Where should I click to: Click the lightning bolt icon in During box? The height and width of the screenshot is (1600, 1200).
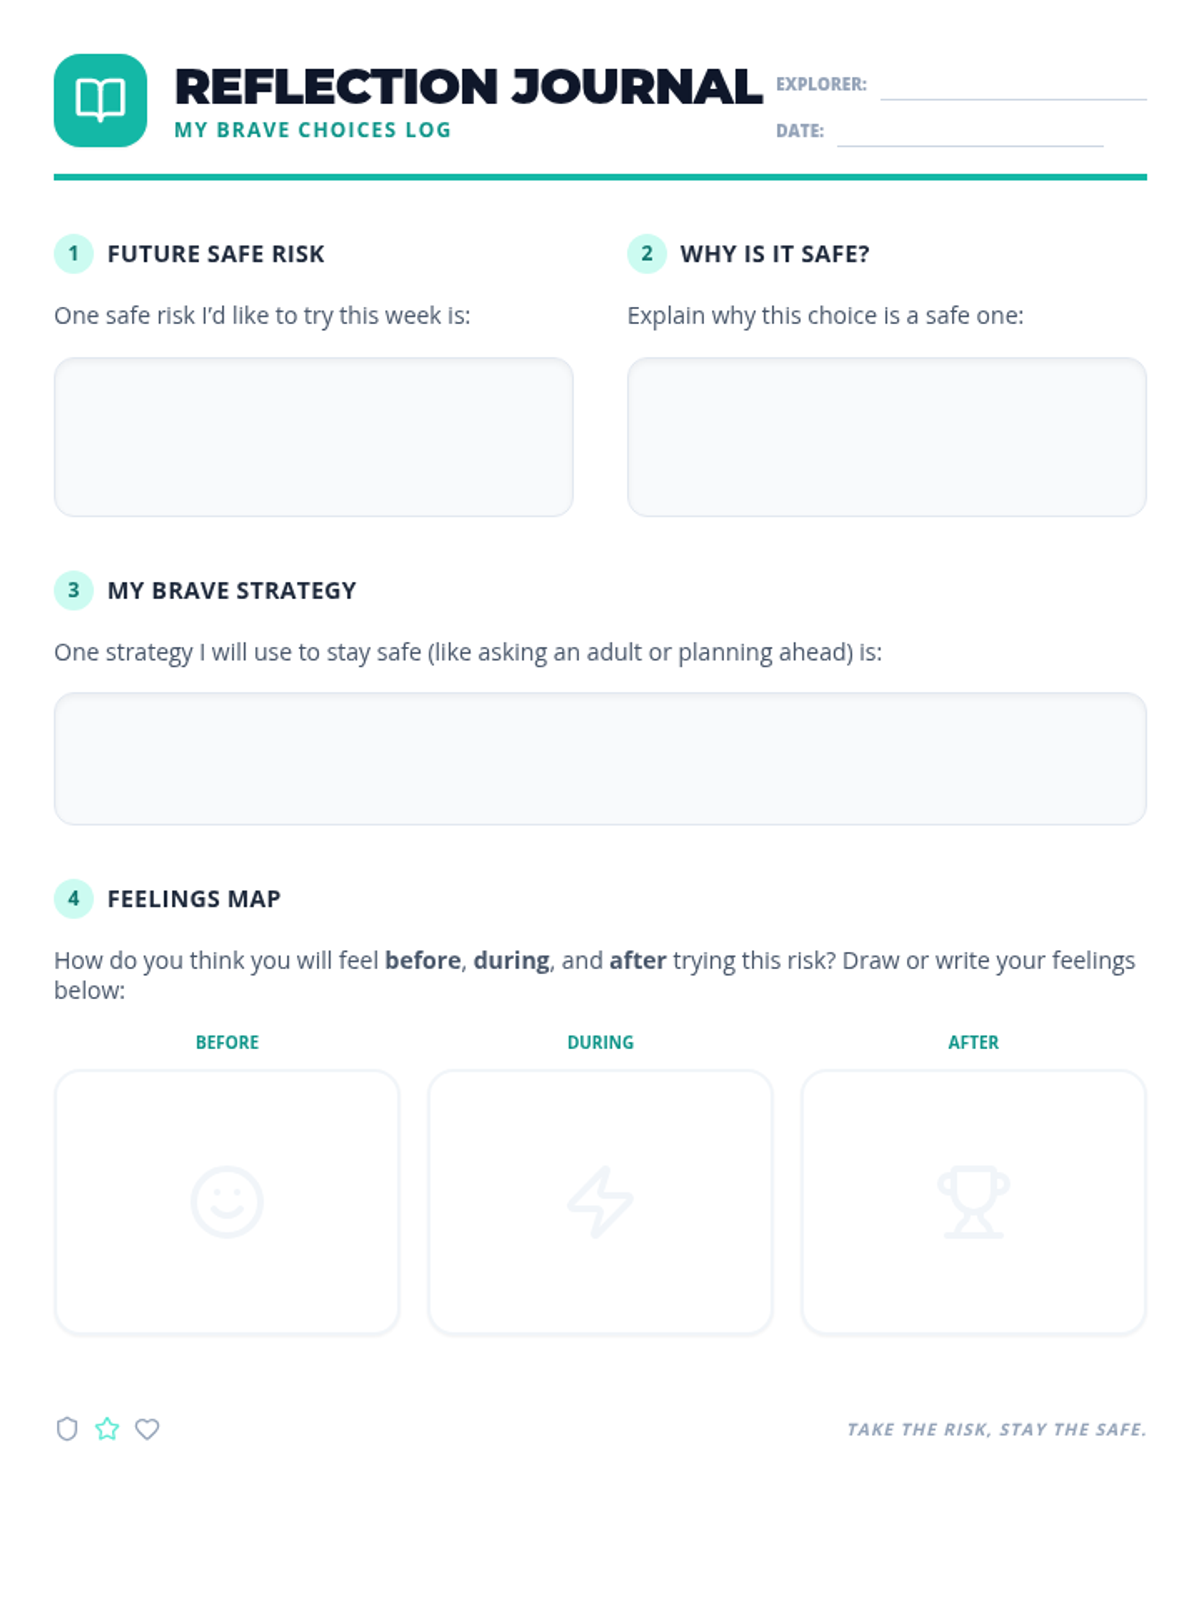click(600, 1201)
